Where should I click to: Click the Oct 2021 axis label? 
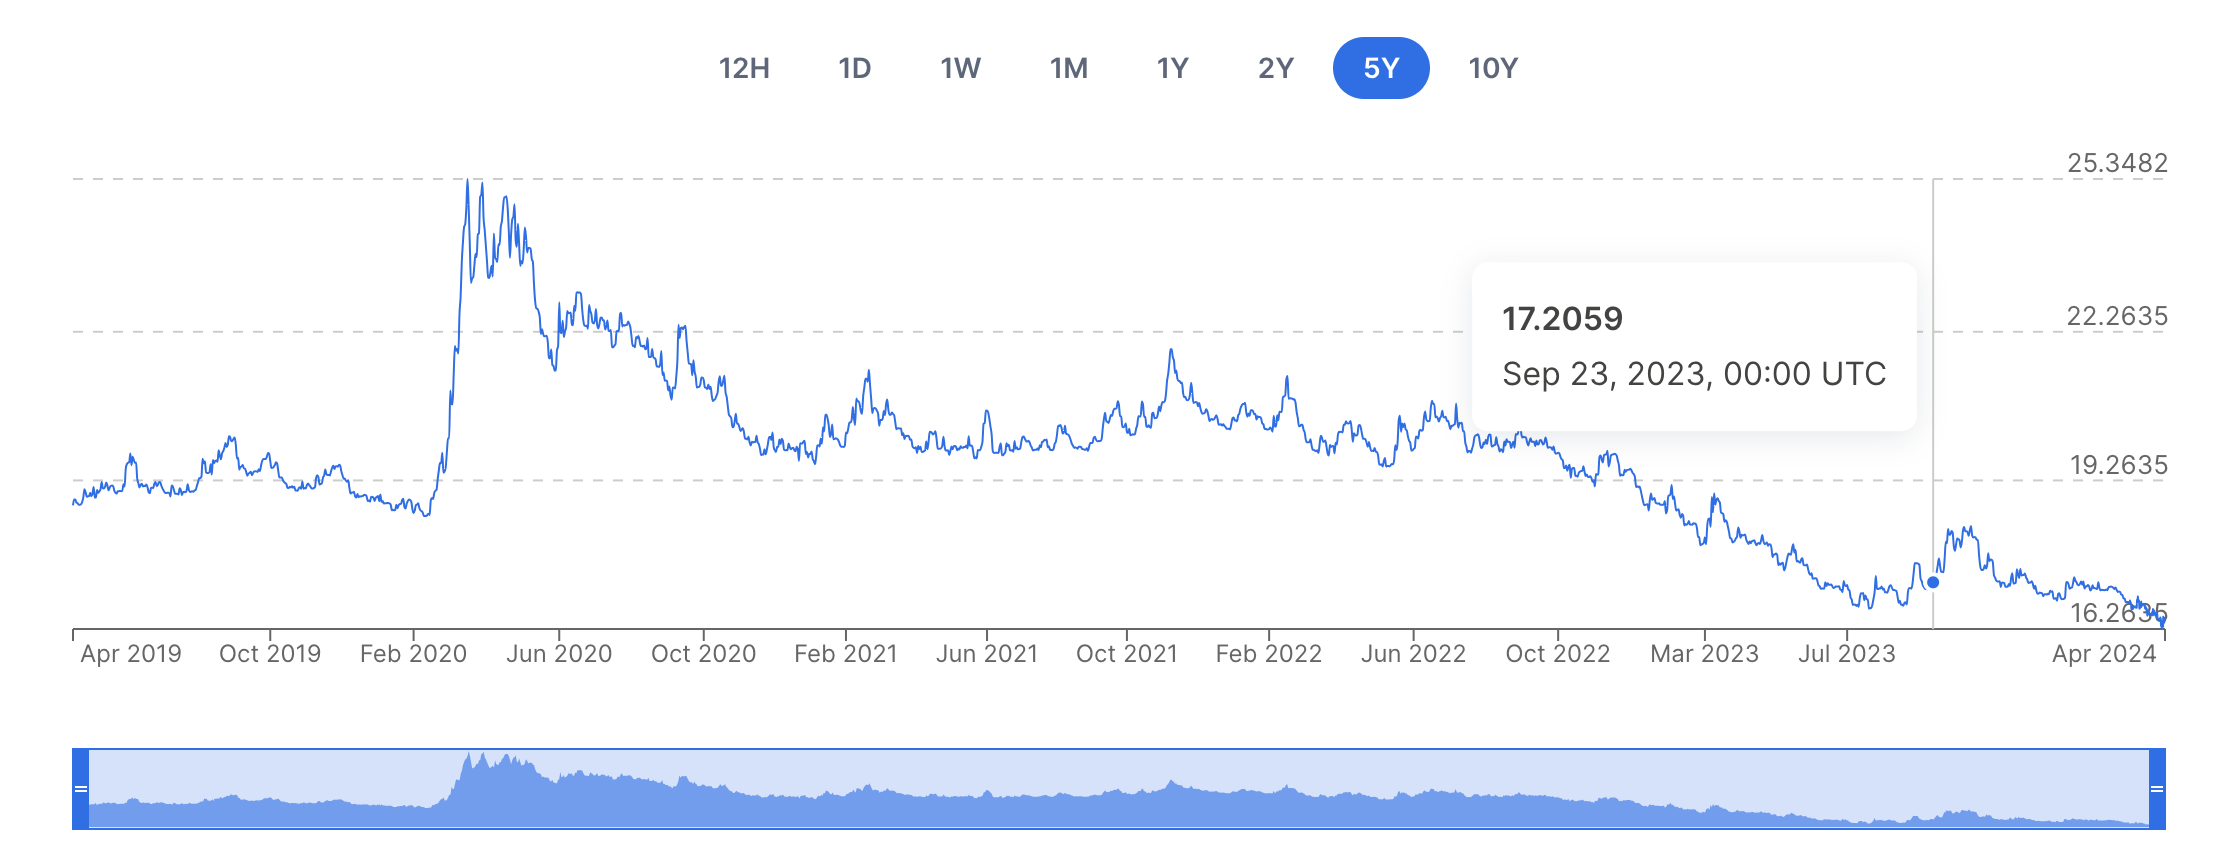[1126, 654]
